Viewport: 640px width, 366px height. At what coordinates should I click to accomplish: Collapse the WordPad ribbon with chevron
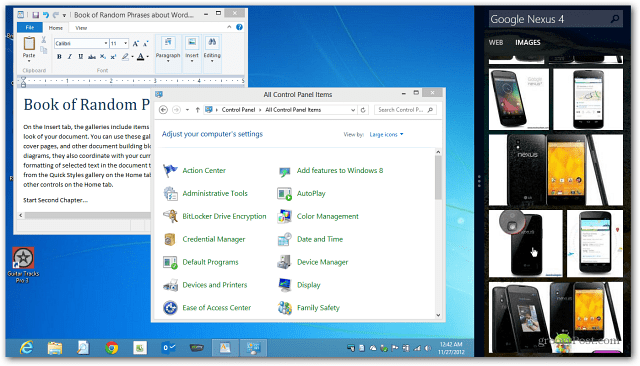point(229,27)
